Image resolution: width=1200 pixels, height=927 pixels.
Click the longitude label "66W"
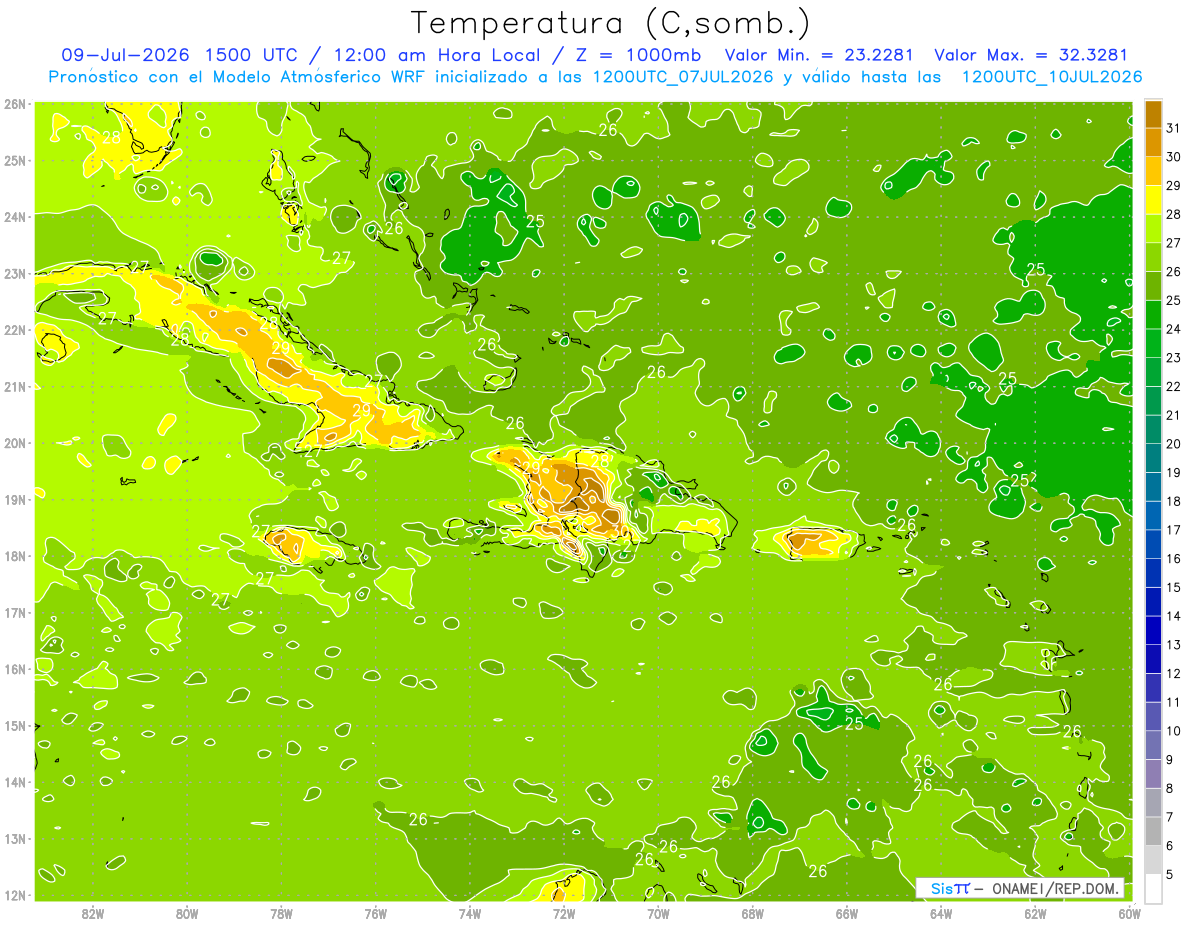tap(847, 913)
